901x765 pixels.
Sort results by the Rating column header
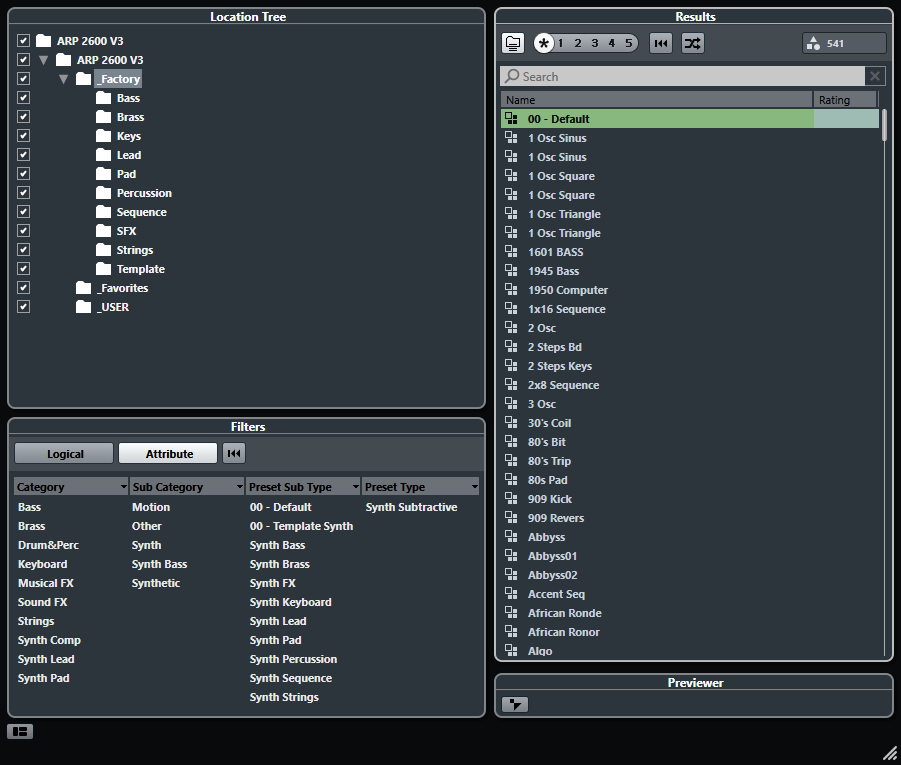[x=845, y=99]
